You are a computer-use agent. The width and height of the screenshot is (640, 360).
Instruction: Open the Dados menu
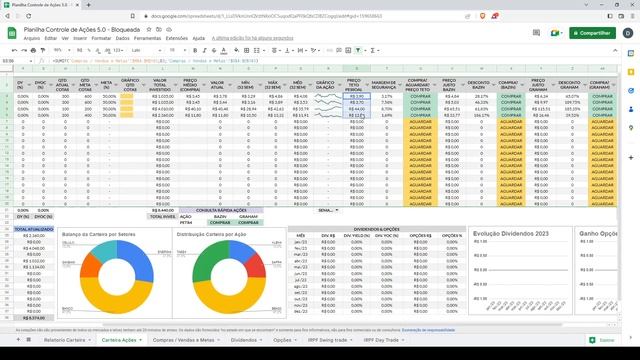click(x=122, y=38)
